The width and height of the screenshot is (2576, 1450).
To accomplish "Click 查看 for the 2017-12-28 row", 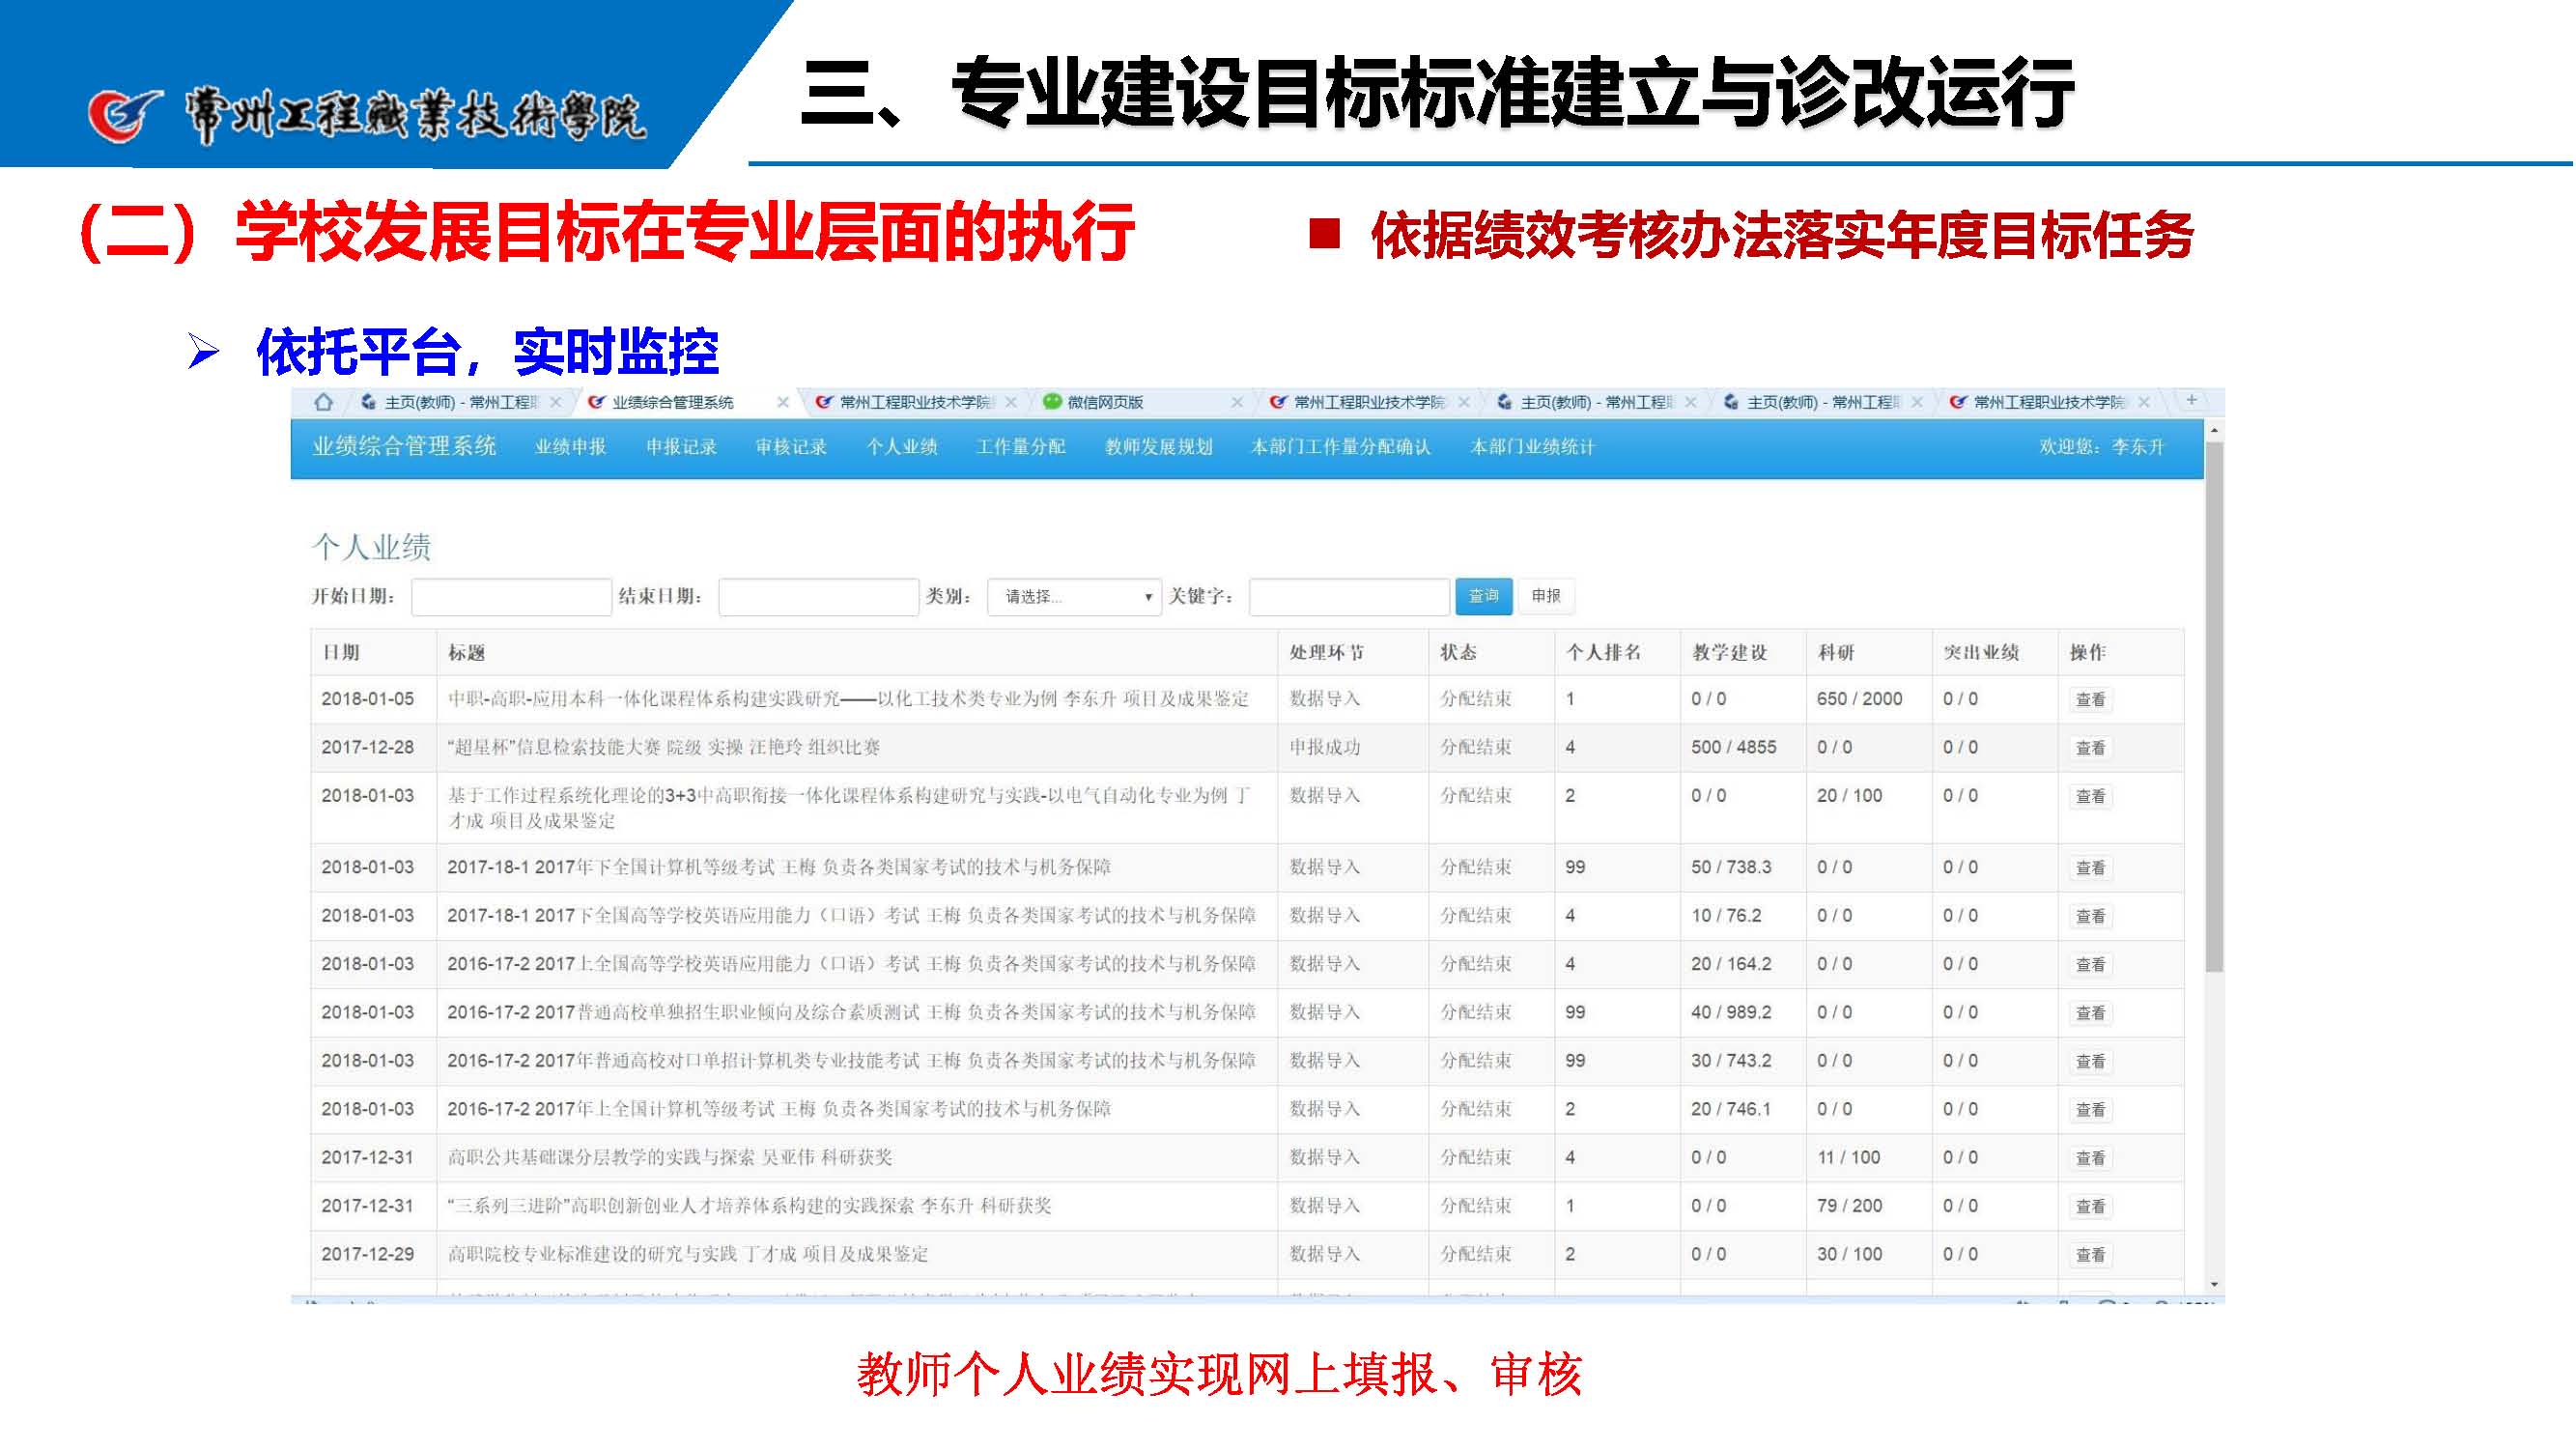I will (2090, 748).
